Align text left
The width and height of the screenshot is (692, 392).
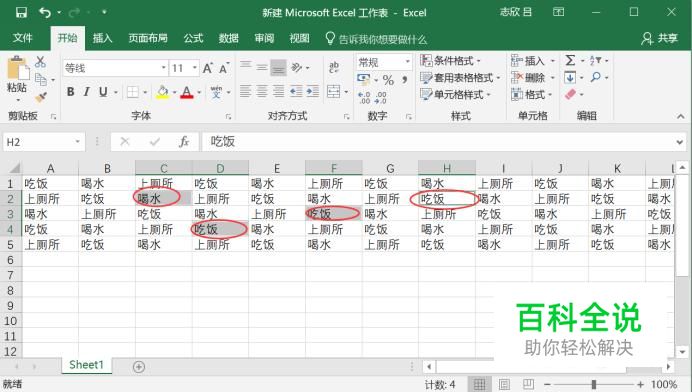[246, 91]
